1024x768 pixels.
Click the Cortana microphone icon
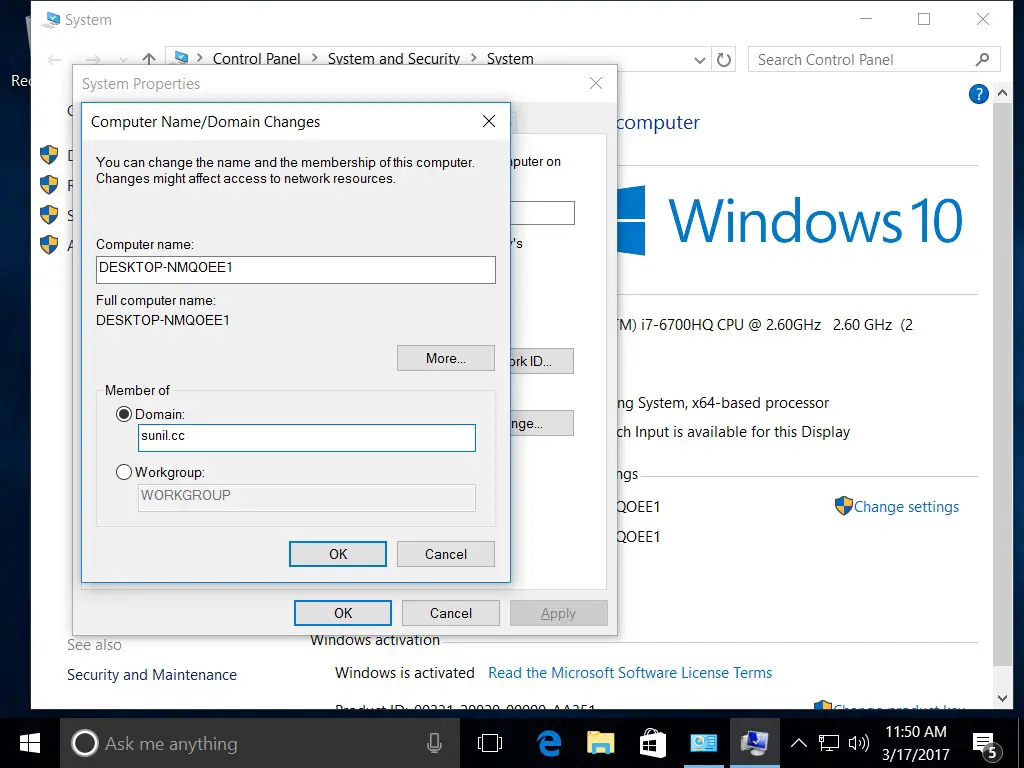click(434, 743)
